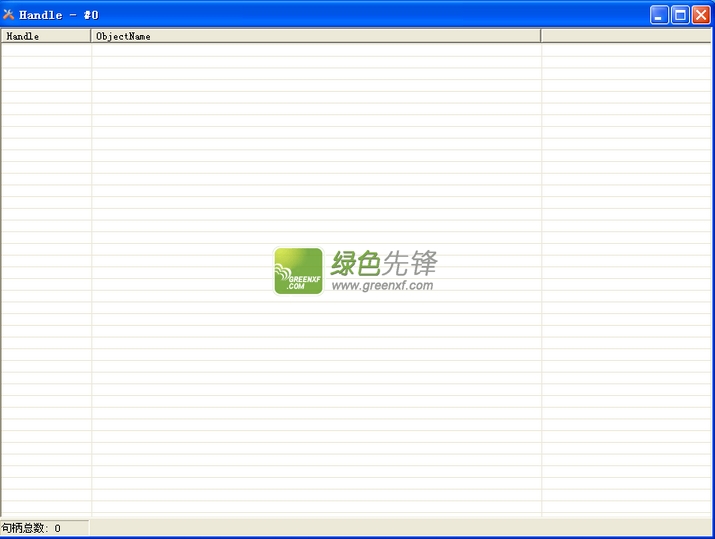Sort by the Handle column header
This screenshot has height=539, width=715.
[45, 36]
